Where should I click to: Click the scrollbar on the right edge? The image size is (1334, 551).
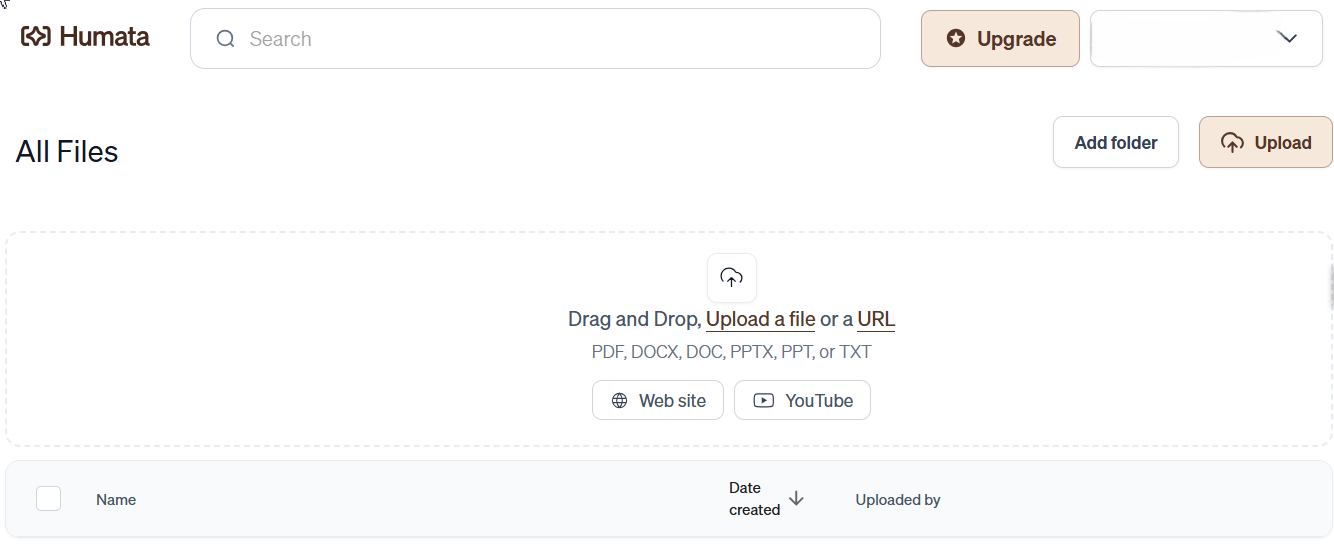click(1331, 287)
